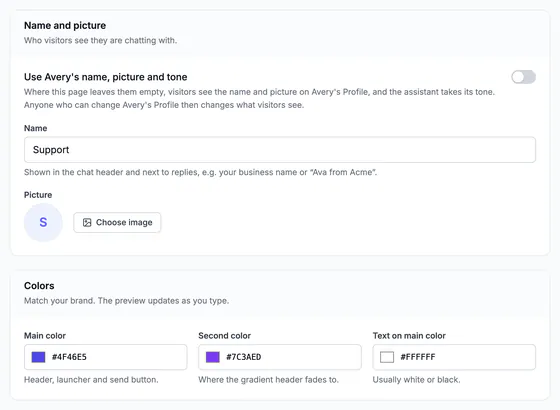Image resolution: width=560 pixels, height=410 pixels.
Task: Click the Colors section heading
Action: coord(39,286)
